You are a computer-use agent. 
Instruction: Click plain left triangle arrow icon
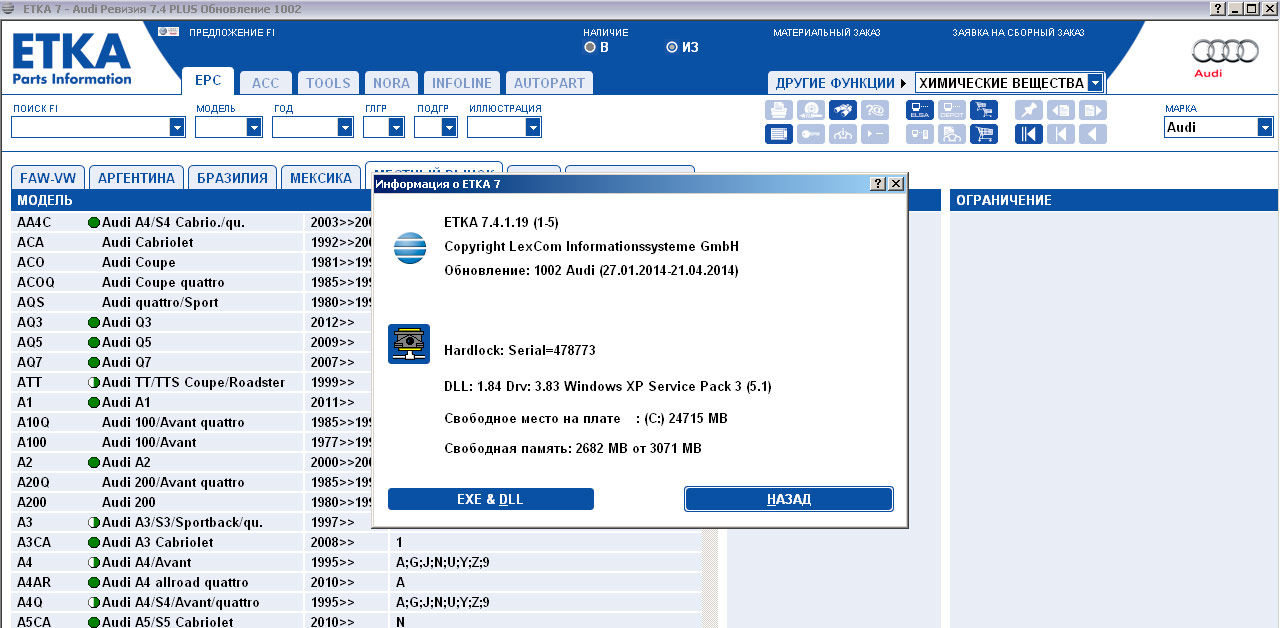click(1093, 134)
